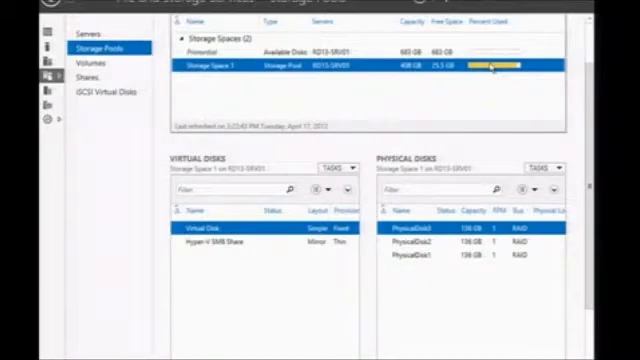Click the Physical Disks filter input

point(436,189)
